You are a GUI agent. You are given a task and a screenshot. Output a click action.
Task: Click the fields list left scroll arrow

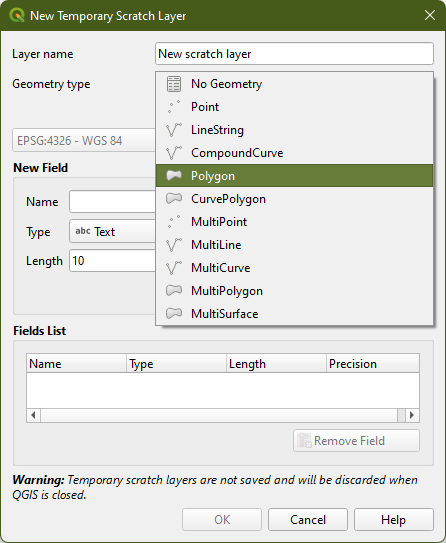pyautogui.click(x=33, y=415)
